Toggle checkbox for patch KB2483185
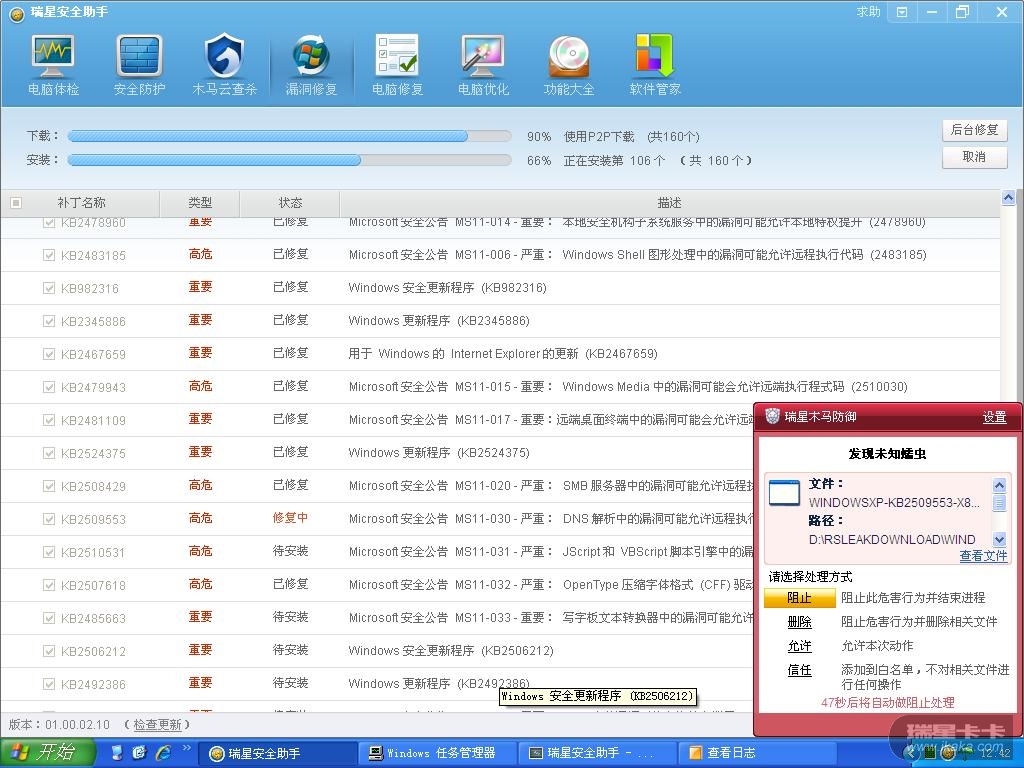This screenshot has height=768, width=1024. [49, 255]
